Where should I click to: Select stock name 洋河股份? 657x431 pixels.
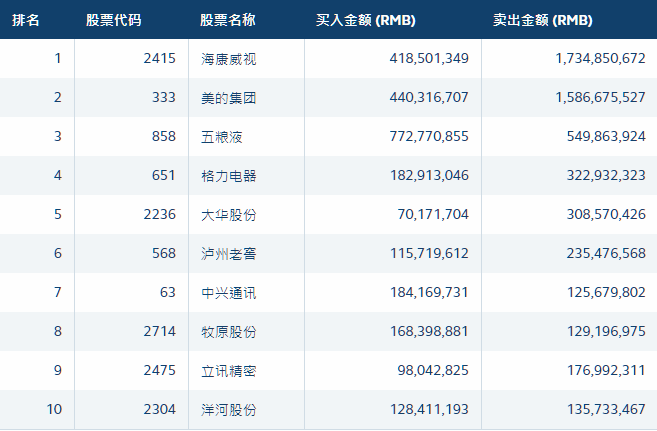(x=228, y=409)
